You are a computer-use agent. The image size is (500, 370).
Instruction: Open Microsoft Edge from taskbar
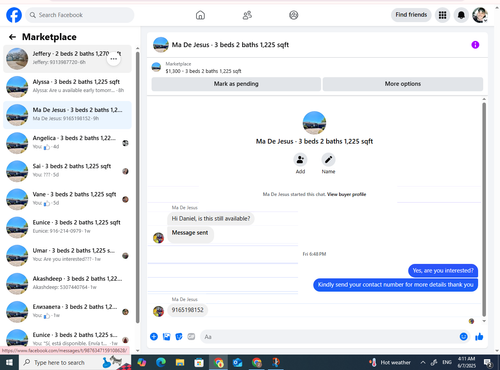click(161, 362)
